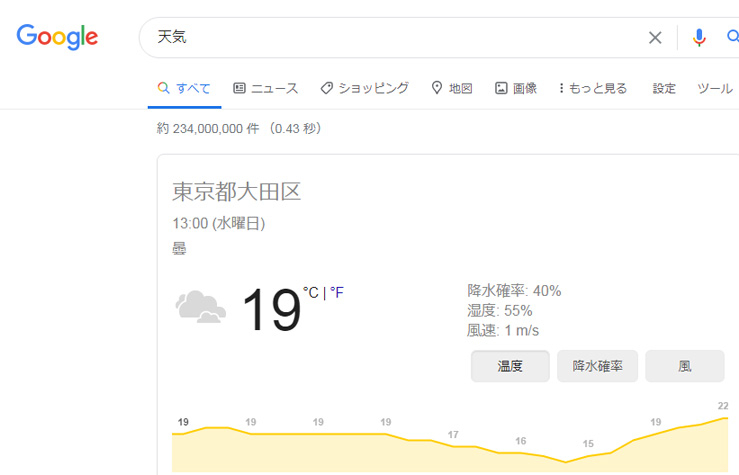Select °C temperature unit
Screen dimensions: 739x475
(311, 293)
